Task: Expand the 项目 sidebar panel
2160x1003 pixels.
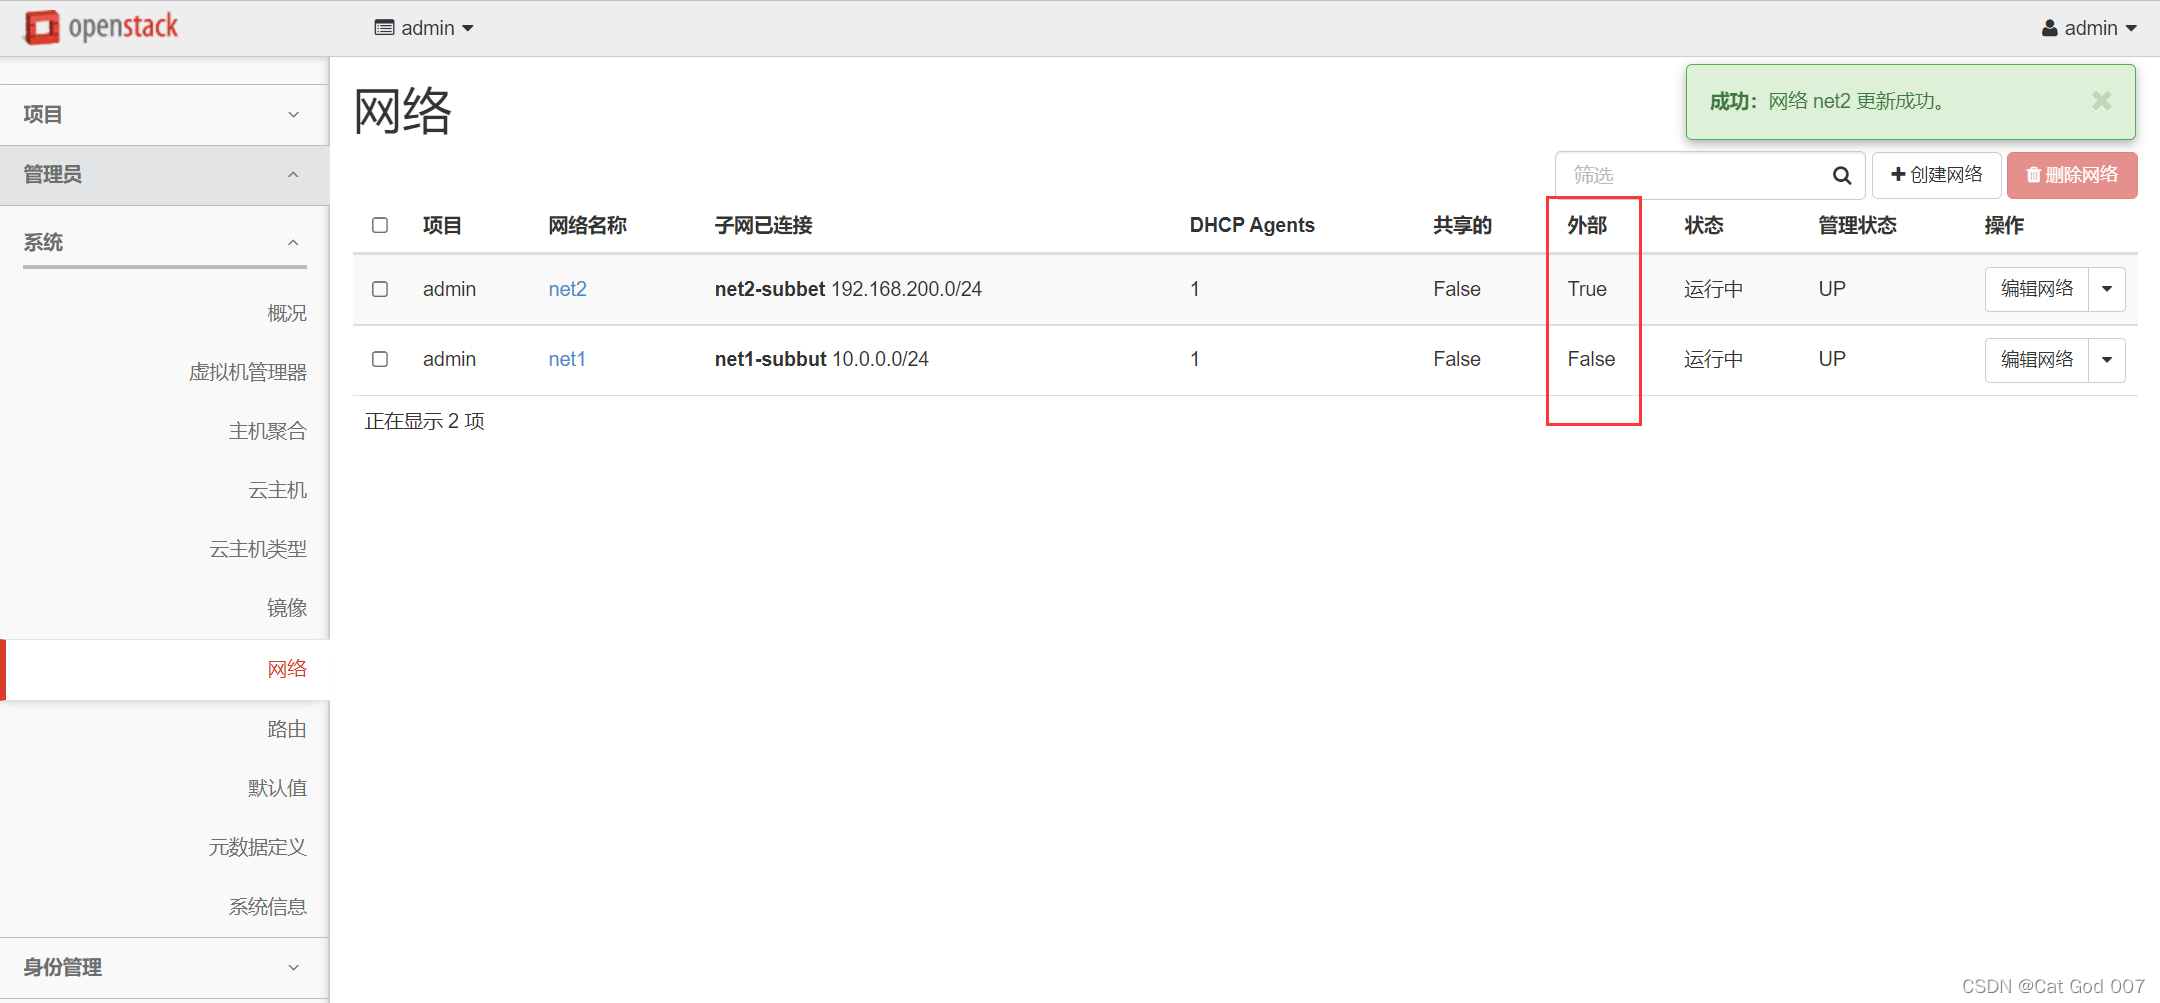Action: pos(164,115)
